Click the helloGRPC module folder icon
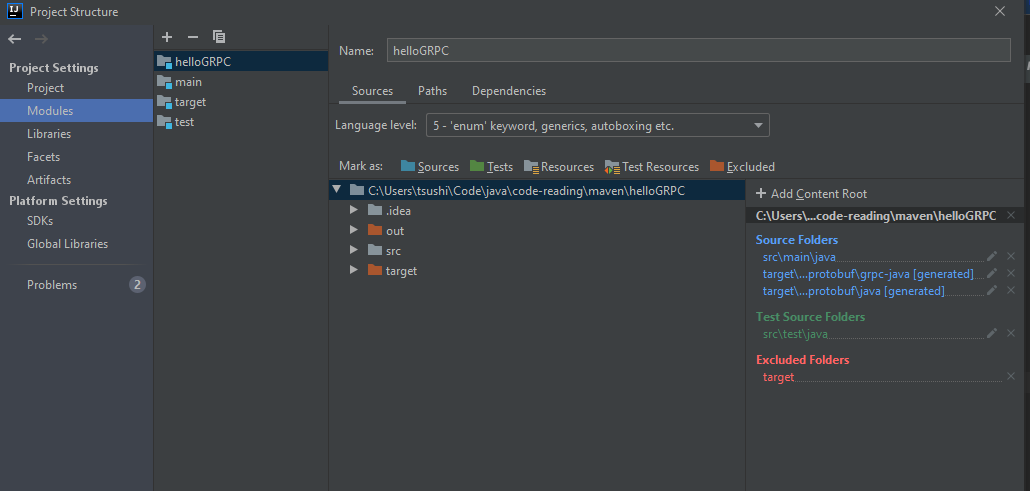1030x491 pixels. (x=164, y=62)
